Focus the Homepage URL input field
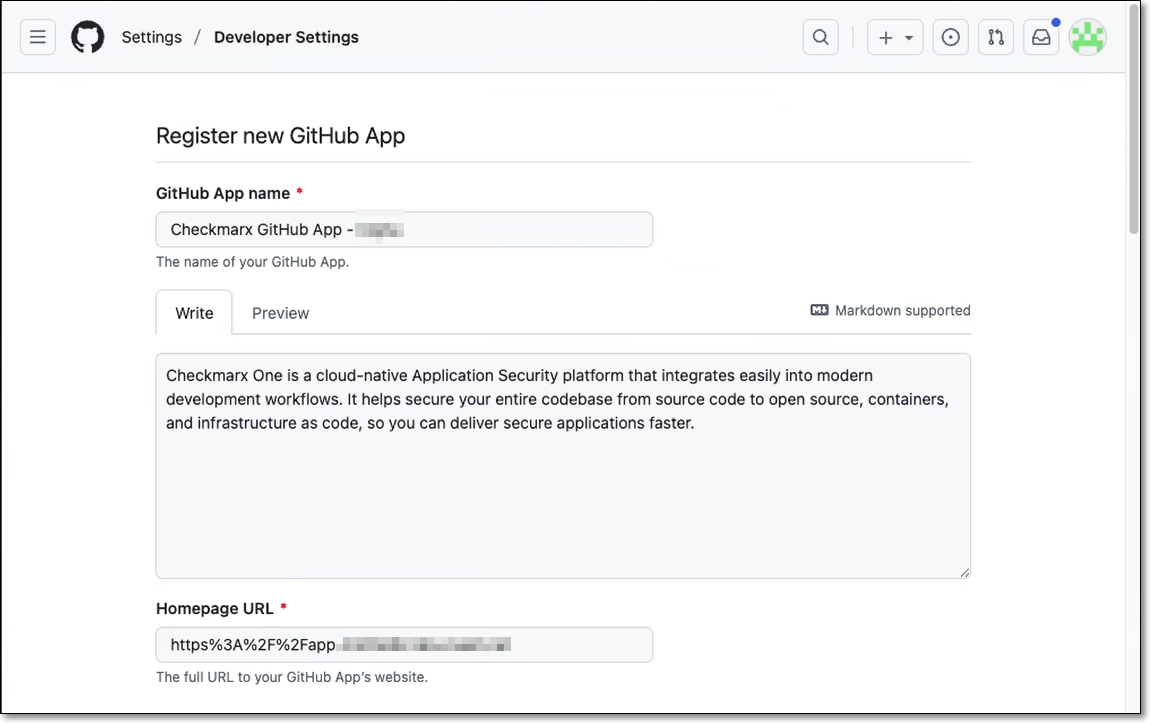The image size is (1150, 723). 404,645
